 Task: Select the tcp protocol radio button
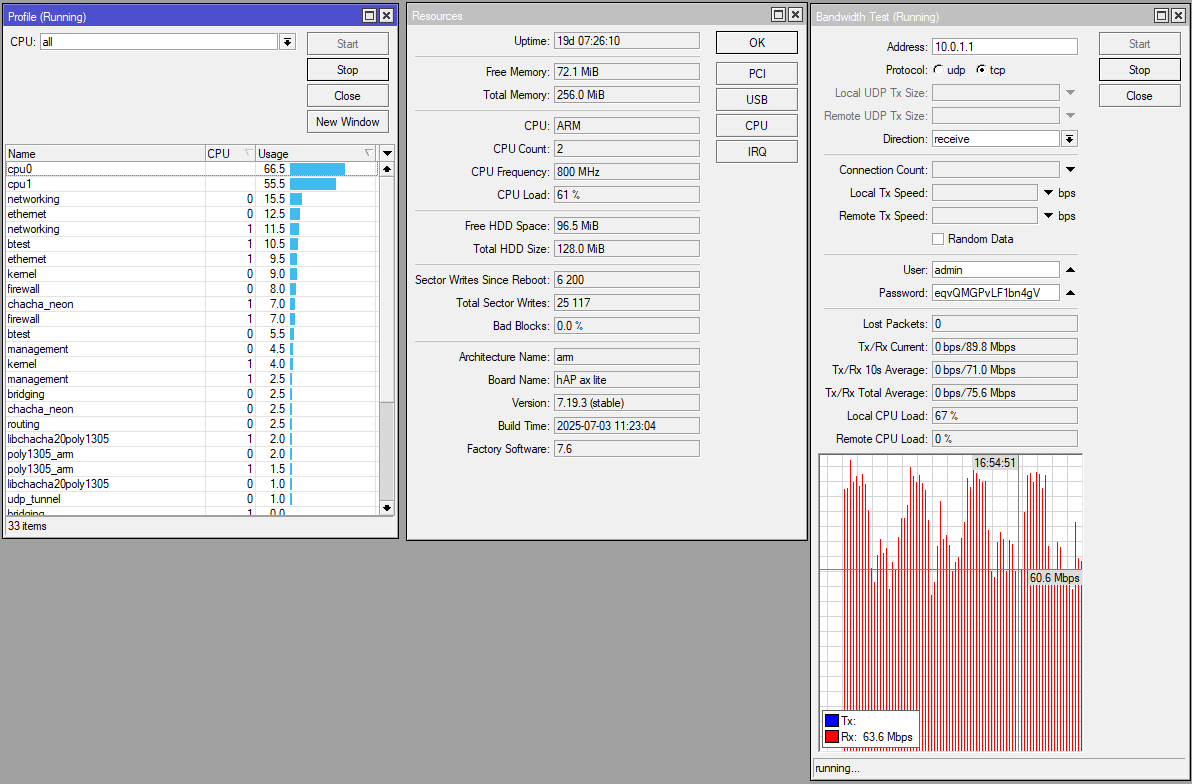980,70
